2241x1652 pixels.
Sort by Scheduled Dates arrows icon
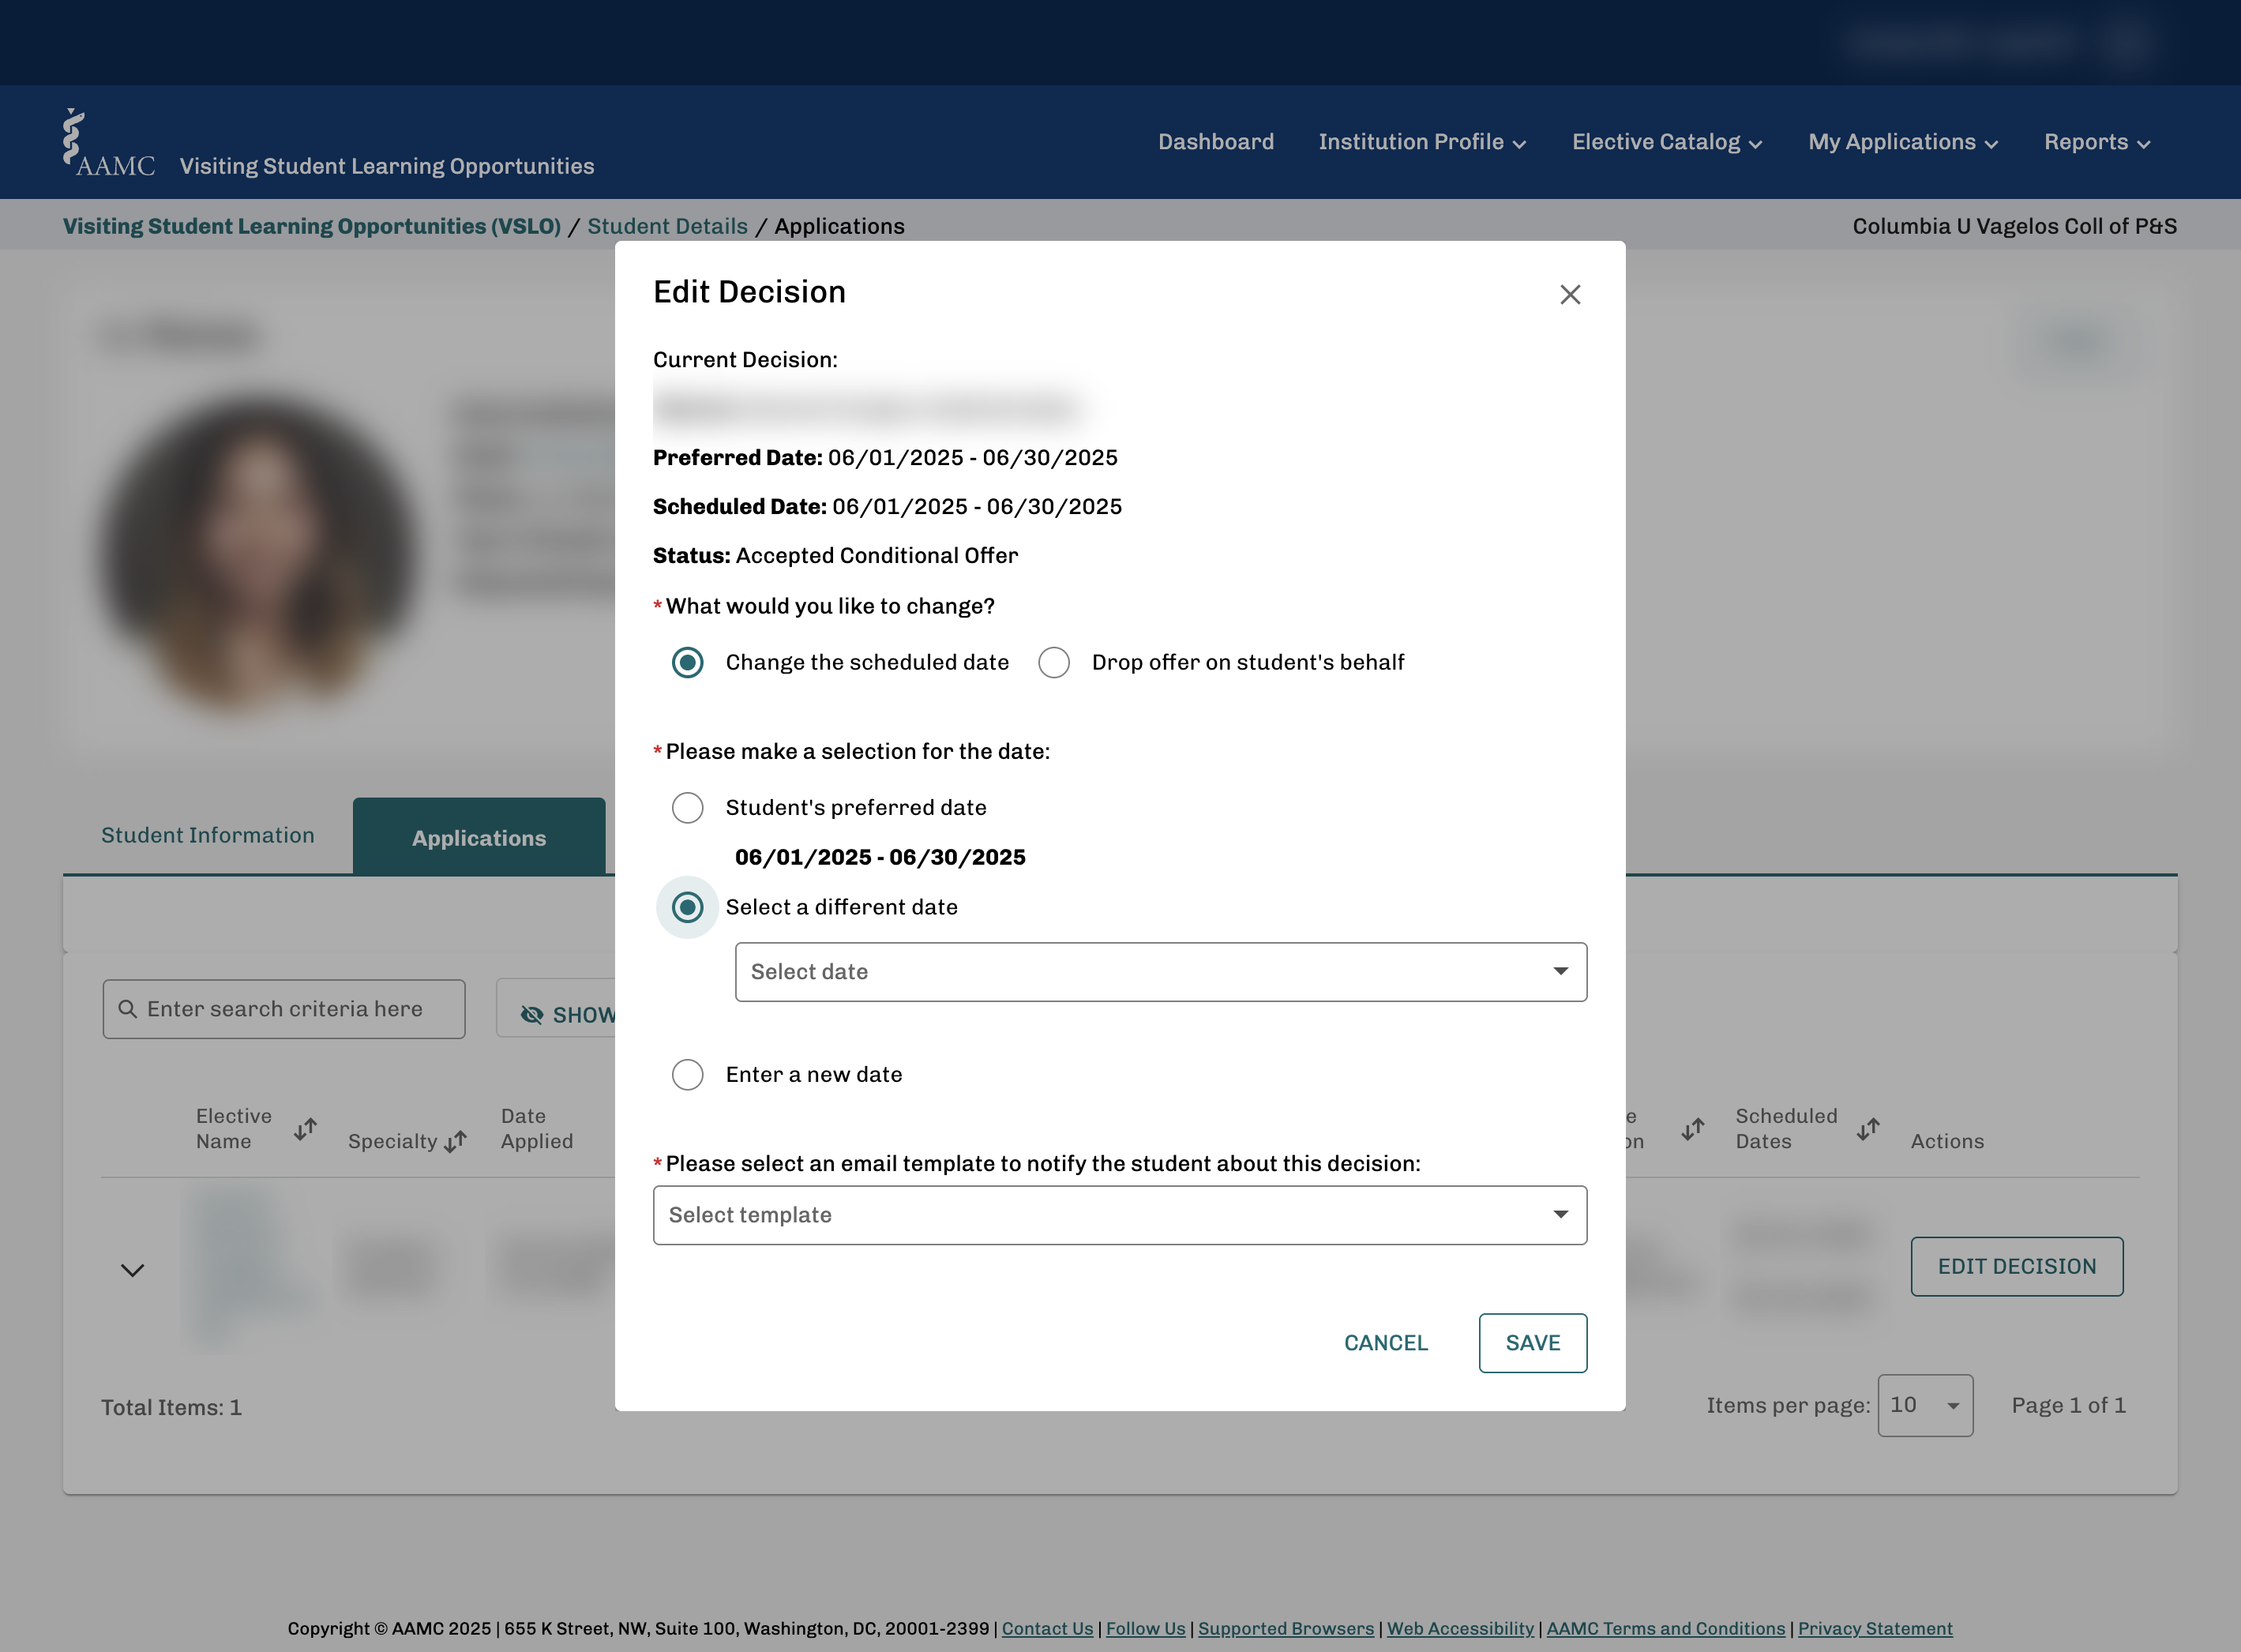pos(1868,1129)
